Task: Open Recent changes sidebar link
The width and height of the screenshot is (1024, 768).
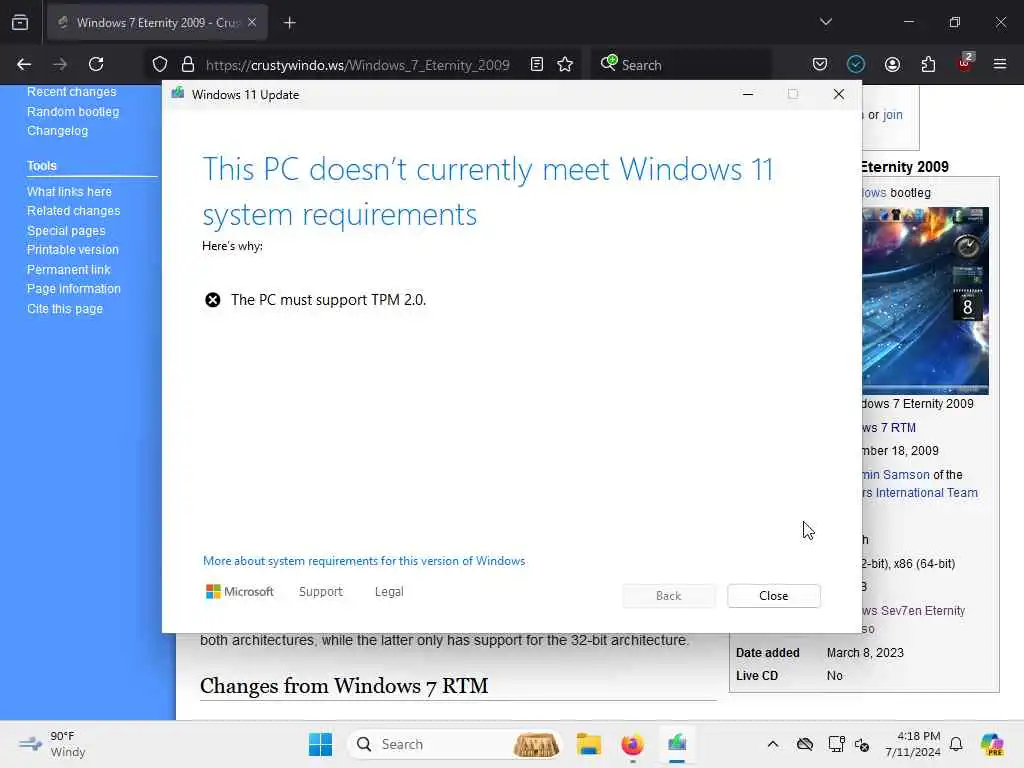Action: (x=71, y=92)
